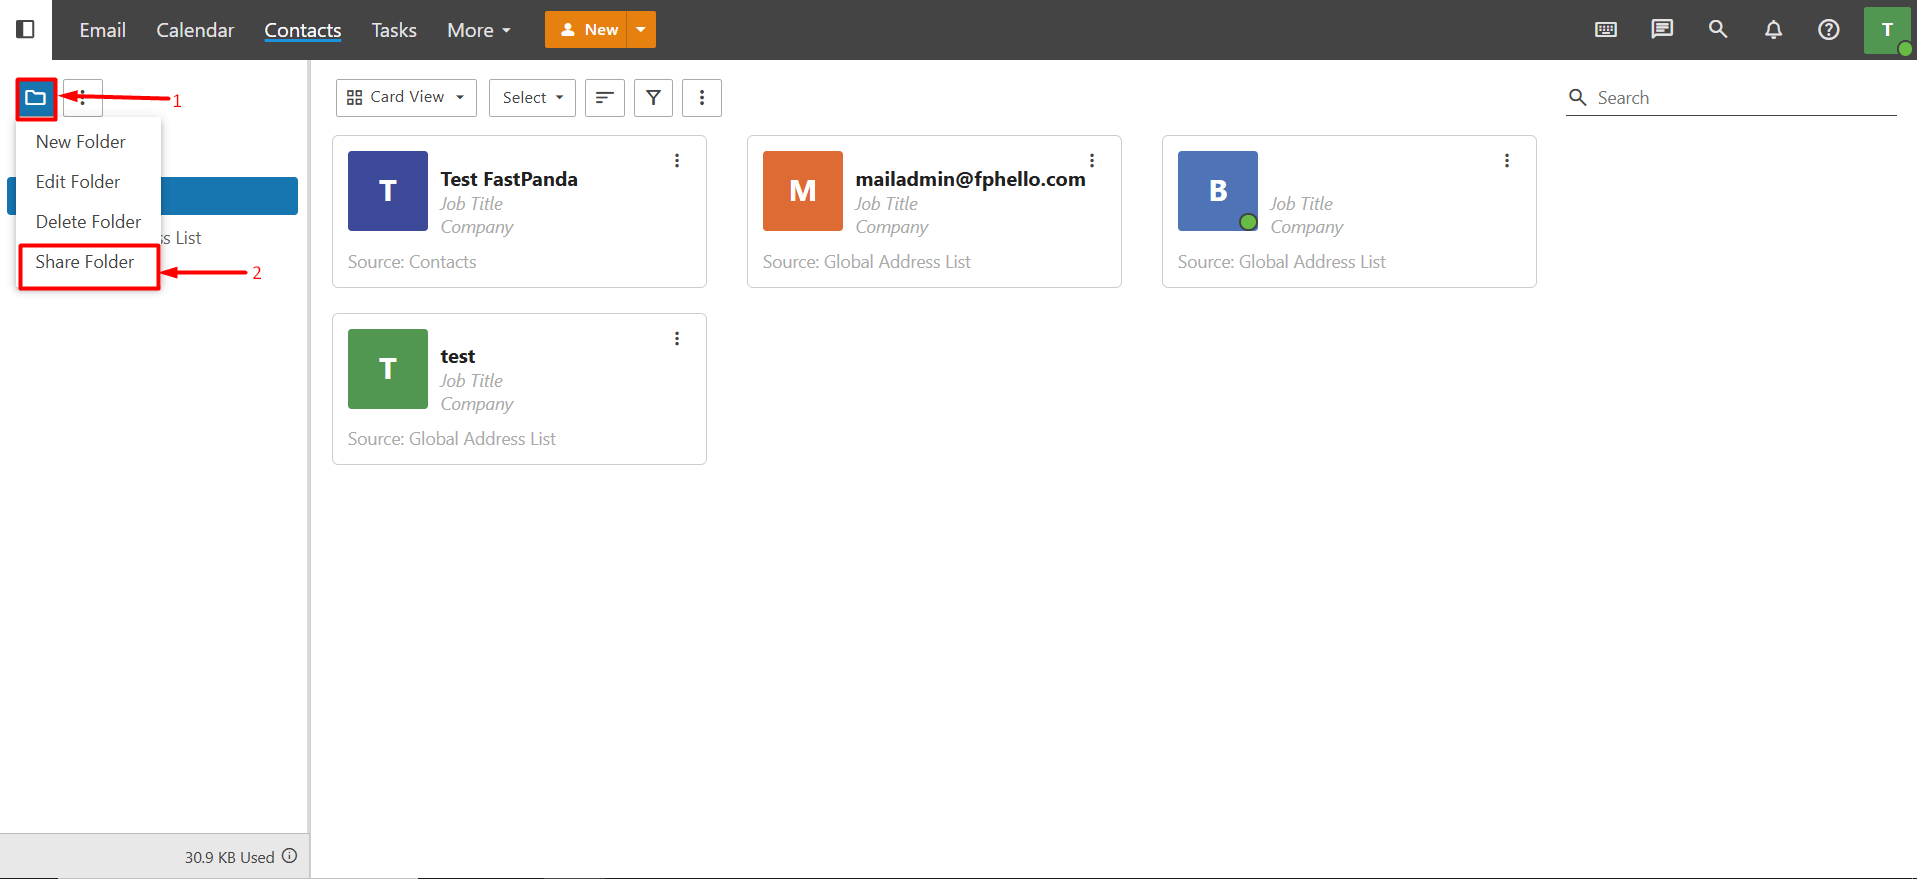This screenshot has width=1917, height=879.
Task: Click the sidebar collapse panel icon
Action: click(x=26, y=30)
